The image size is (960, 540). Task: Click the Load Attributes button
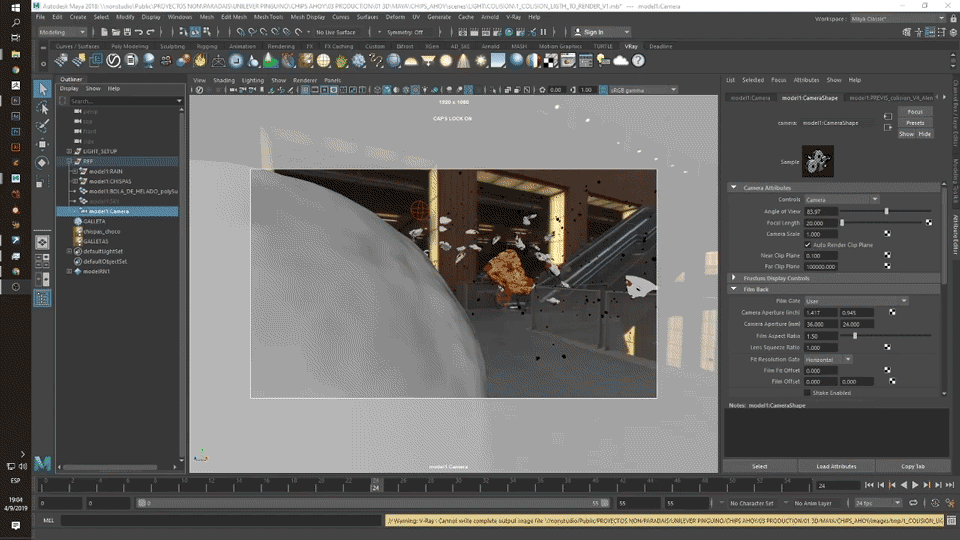(x=836, y=467)
